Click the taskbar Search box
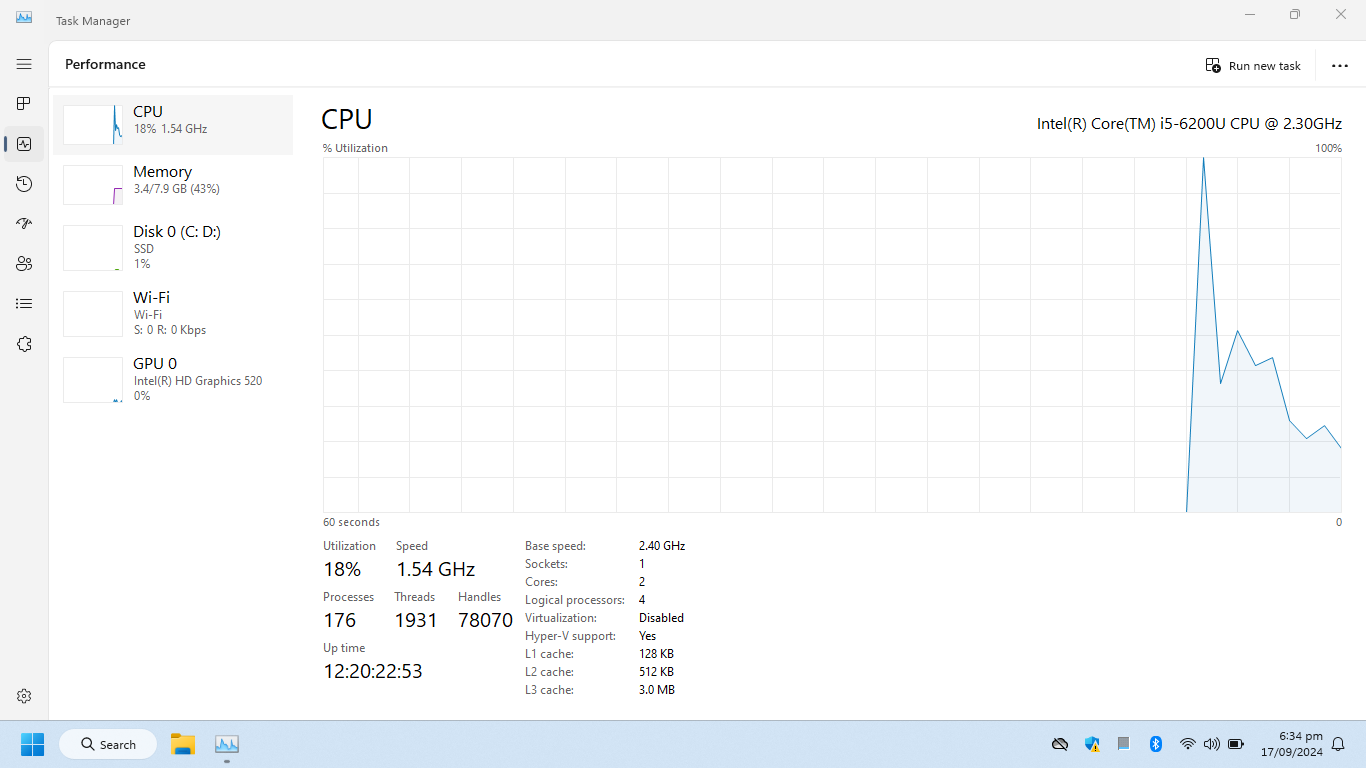This screenshot has height=768, width=1366. click(x=108, y=744)
